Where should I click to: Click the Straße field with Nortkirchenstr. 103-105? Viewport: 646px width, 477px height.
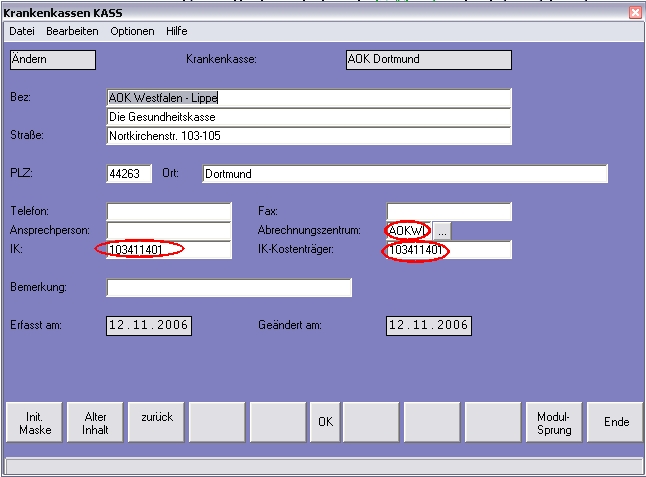click(x=309, y=136)
